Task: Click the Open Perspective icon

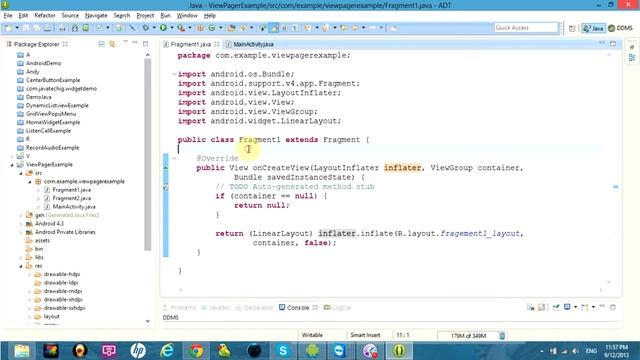Action: coord(572,28)
